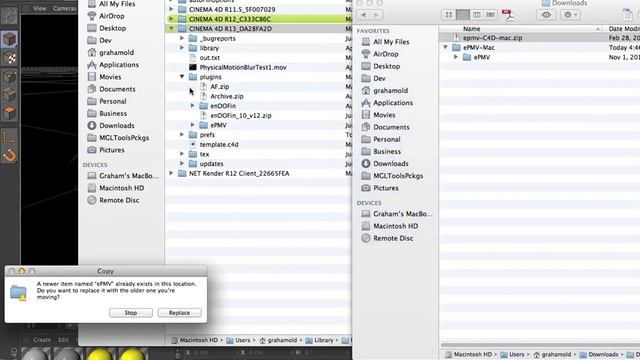
Task: Open Pictures in left Finder sidebar
Action: (x=112, y=150)
